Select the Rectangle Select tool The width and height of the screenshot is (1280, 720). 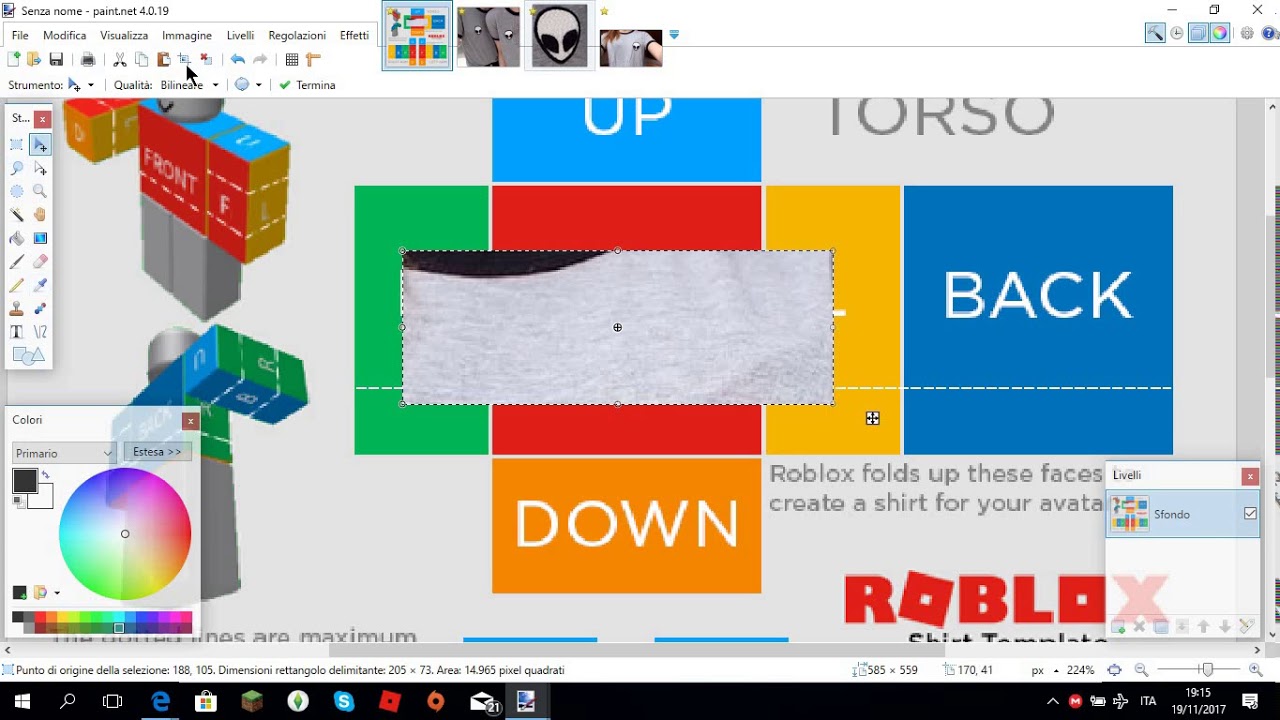point(17,145)
